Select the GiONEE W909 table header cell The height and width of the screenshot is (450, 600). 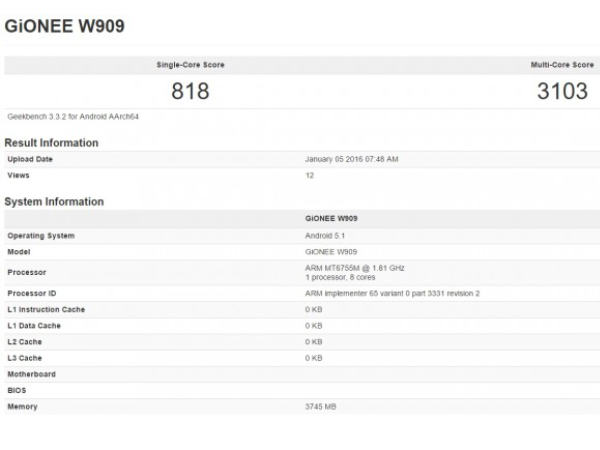[331, 218]
